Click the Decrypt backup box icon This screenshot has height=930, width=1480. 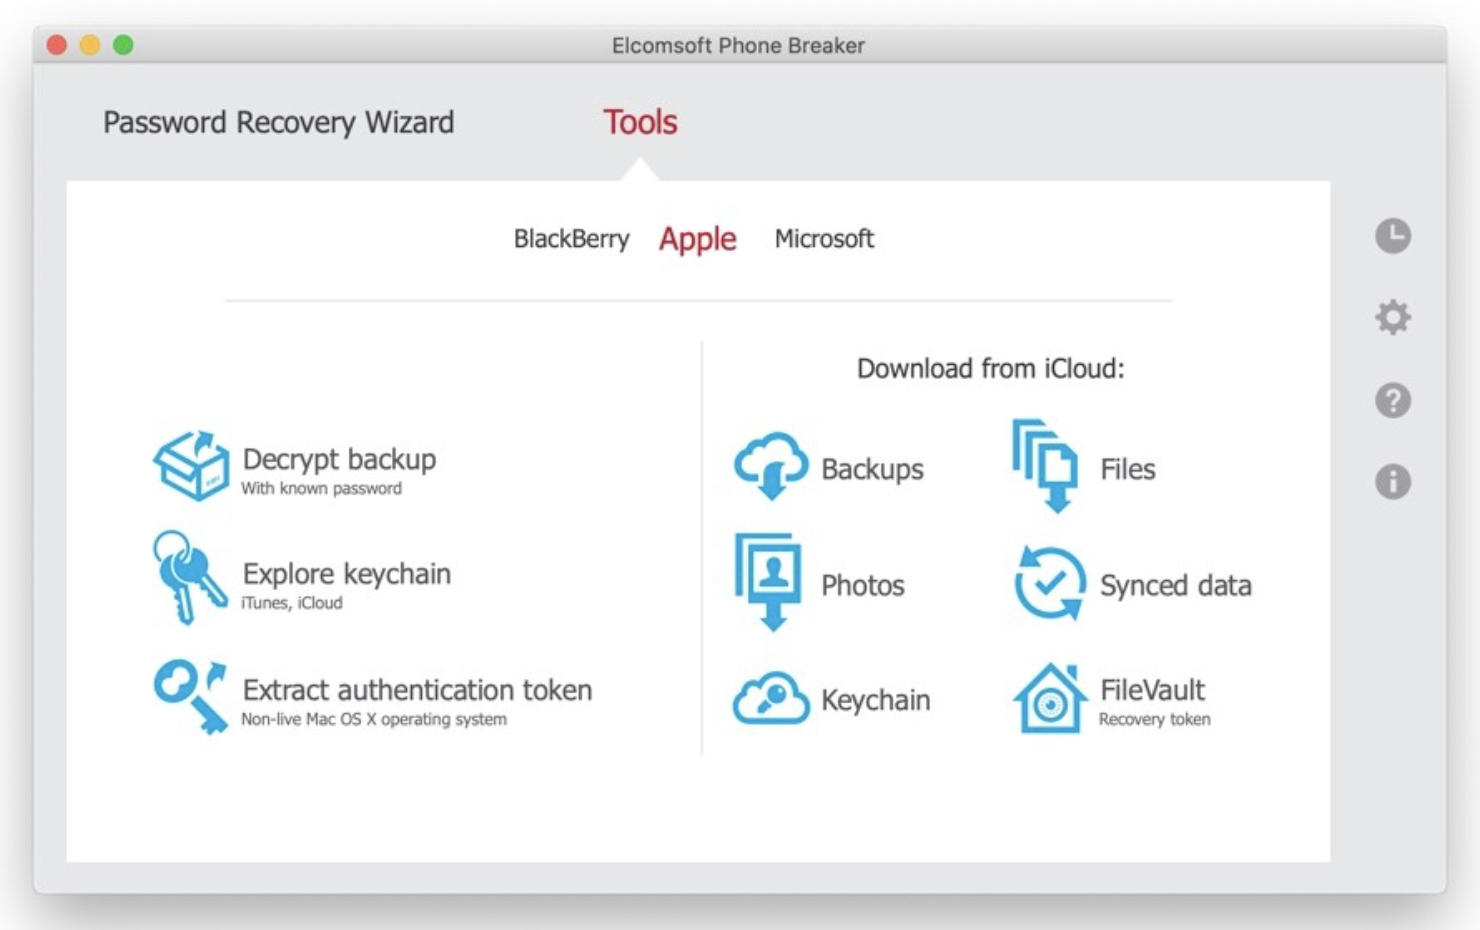[190, 465]
